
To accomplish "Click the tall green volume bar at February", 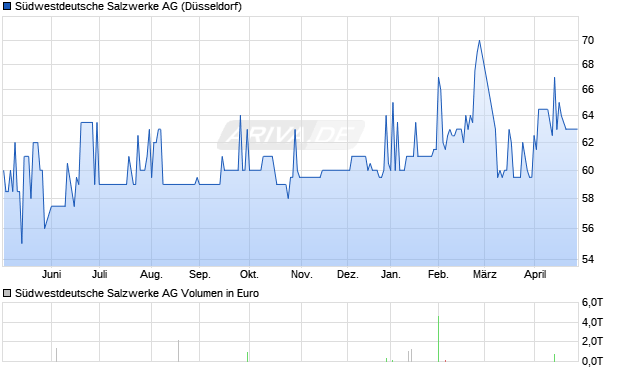I will [x=438, y=339].
